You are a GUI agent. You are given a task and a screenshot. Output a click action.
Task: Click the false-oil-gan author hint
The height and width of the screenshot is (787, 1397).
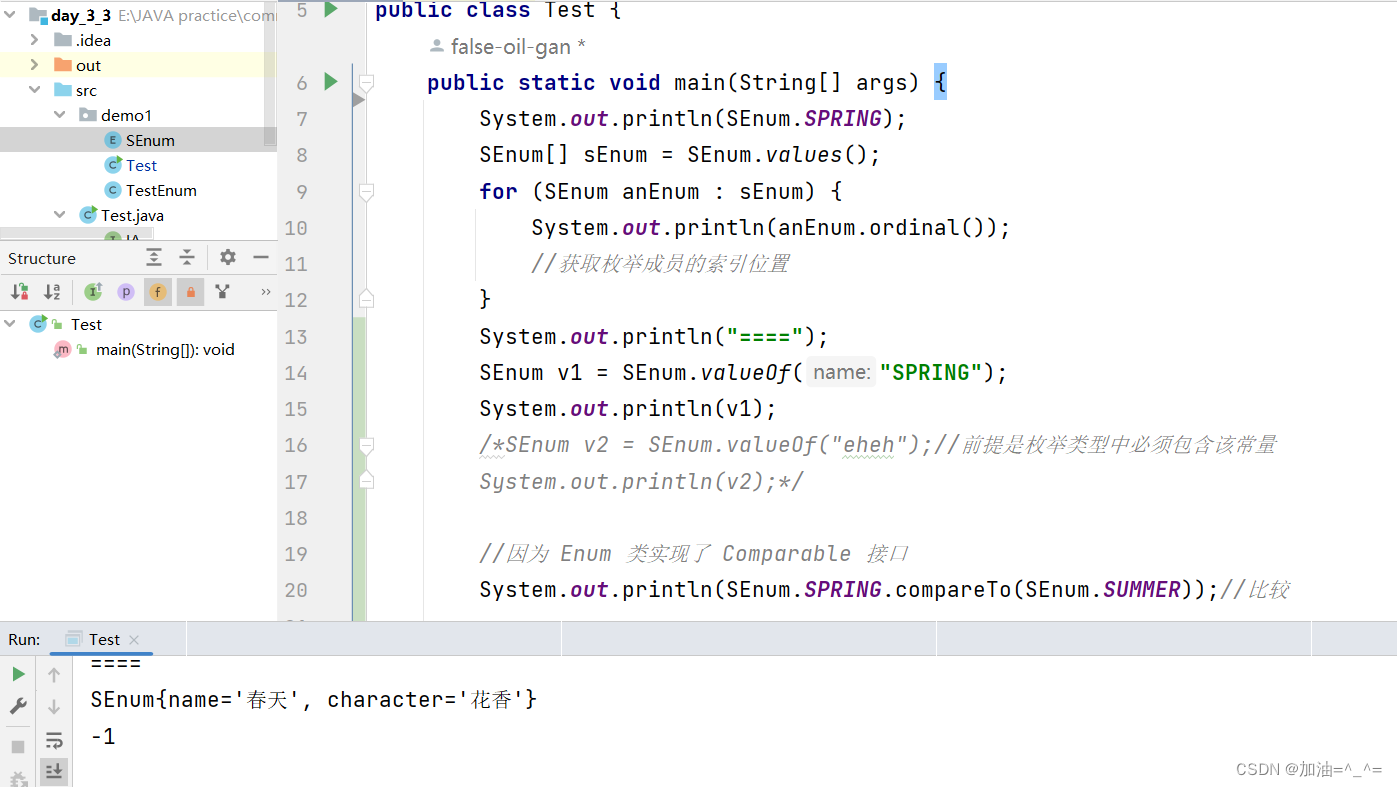click(508, 46)
